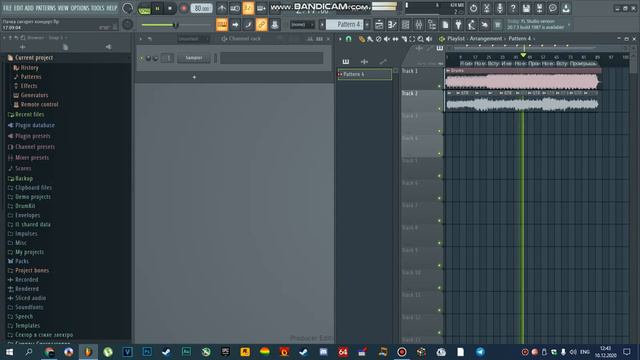
Task: Open the snap selector dropdown showing (none)
Action: pyautogui.click(x=302, y=24)
